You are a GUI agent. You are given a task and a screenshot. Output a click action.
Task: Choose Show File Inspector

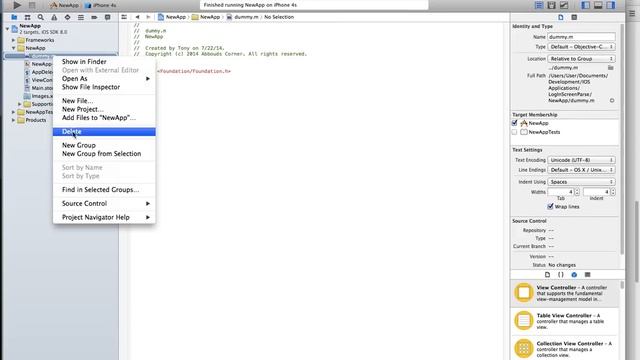coord(104,87)
